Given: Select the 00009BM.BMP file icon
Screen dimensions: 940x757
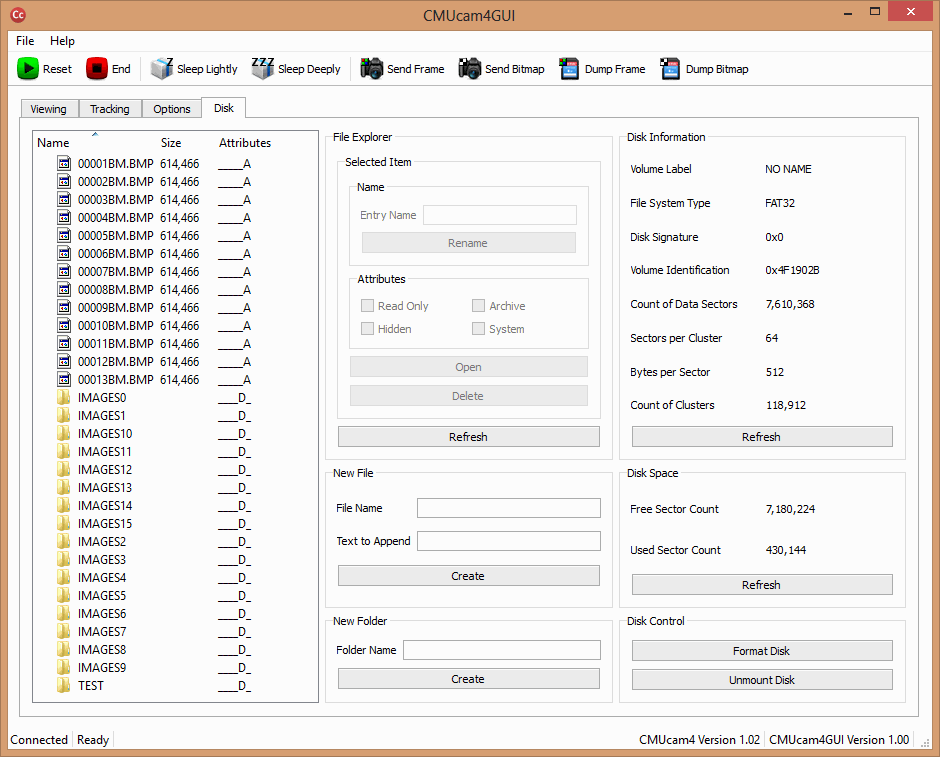Looking at the screenshot, I should 64,307.
